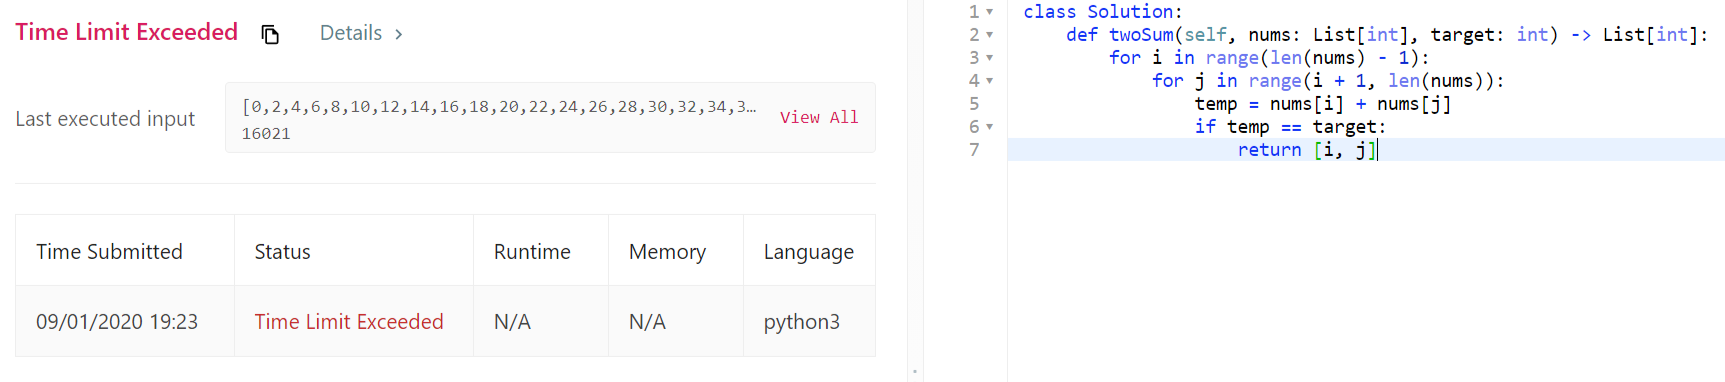
Task: Place cursor on 'return [i, j]' line
Action: tap(1307, 150)
